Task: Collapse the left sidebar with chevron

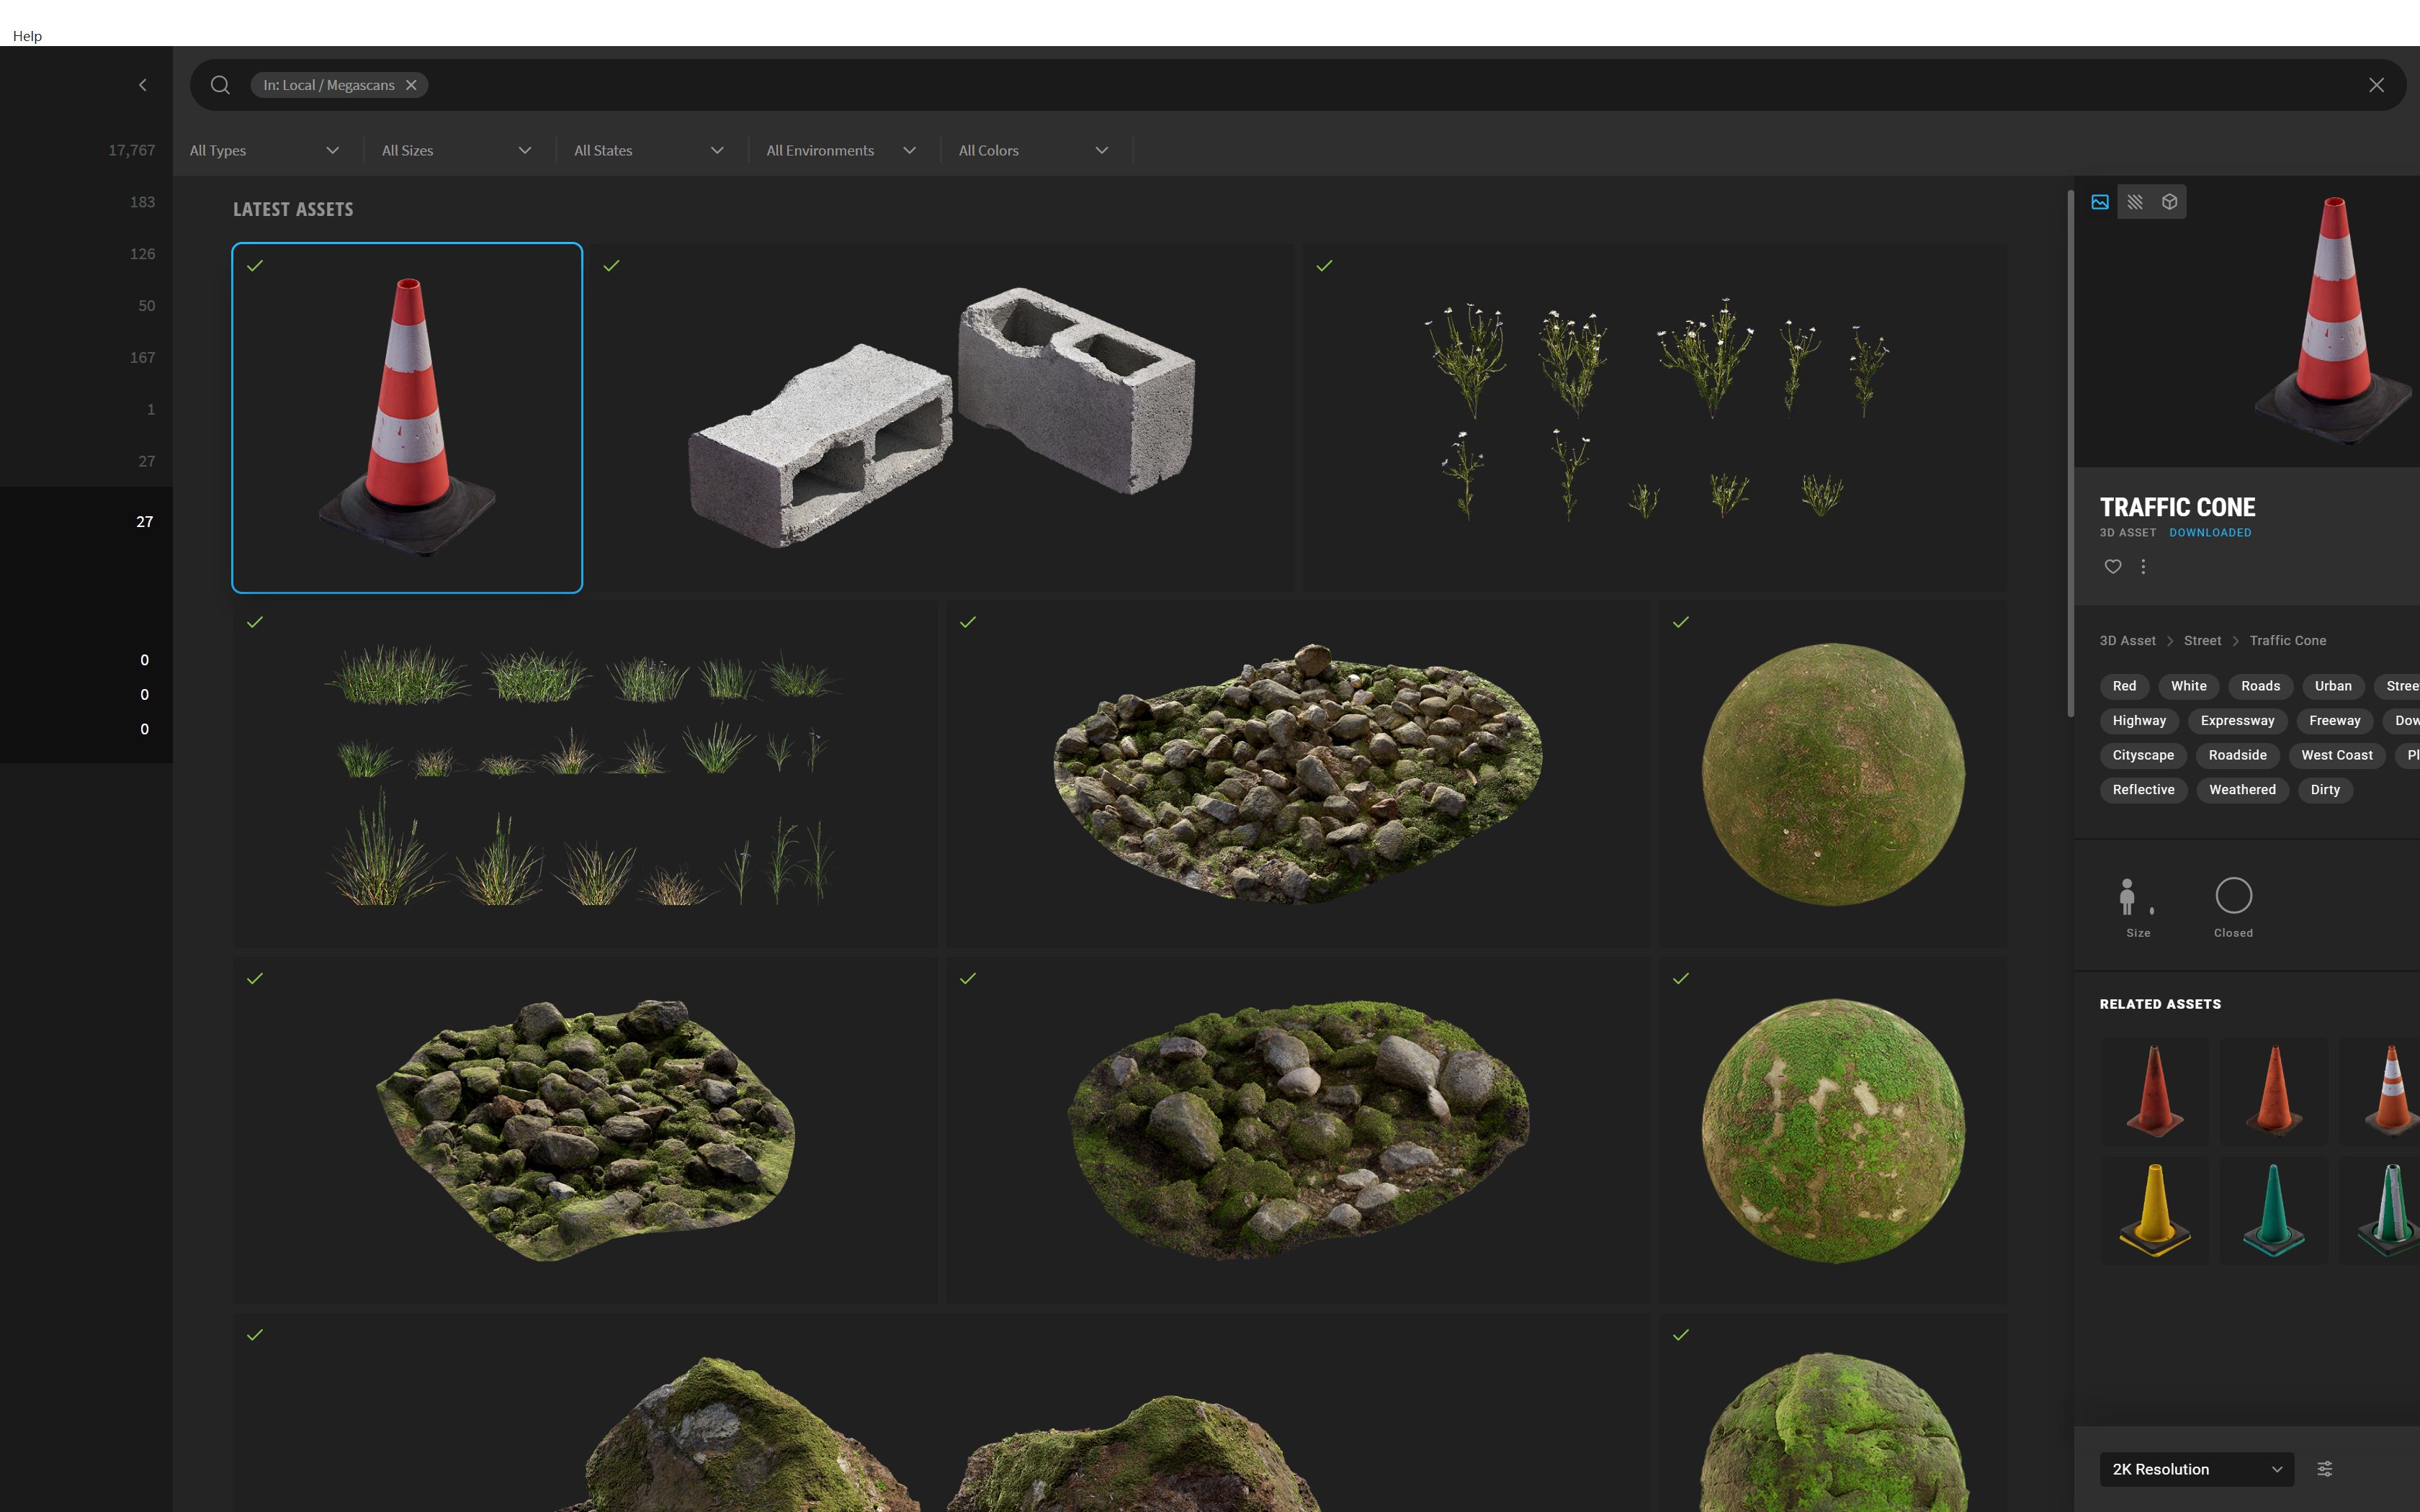Action: (x=142, y=84)
